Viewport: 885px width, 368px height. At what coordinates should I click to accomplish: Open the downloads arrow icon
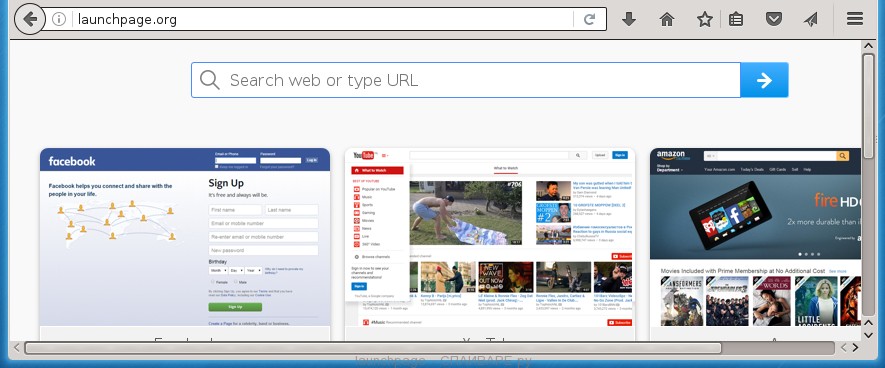click(x=629, y=19)
